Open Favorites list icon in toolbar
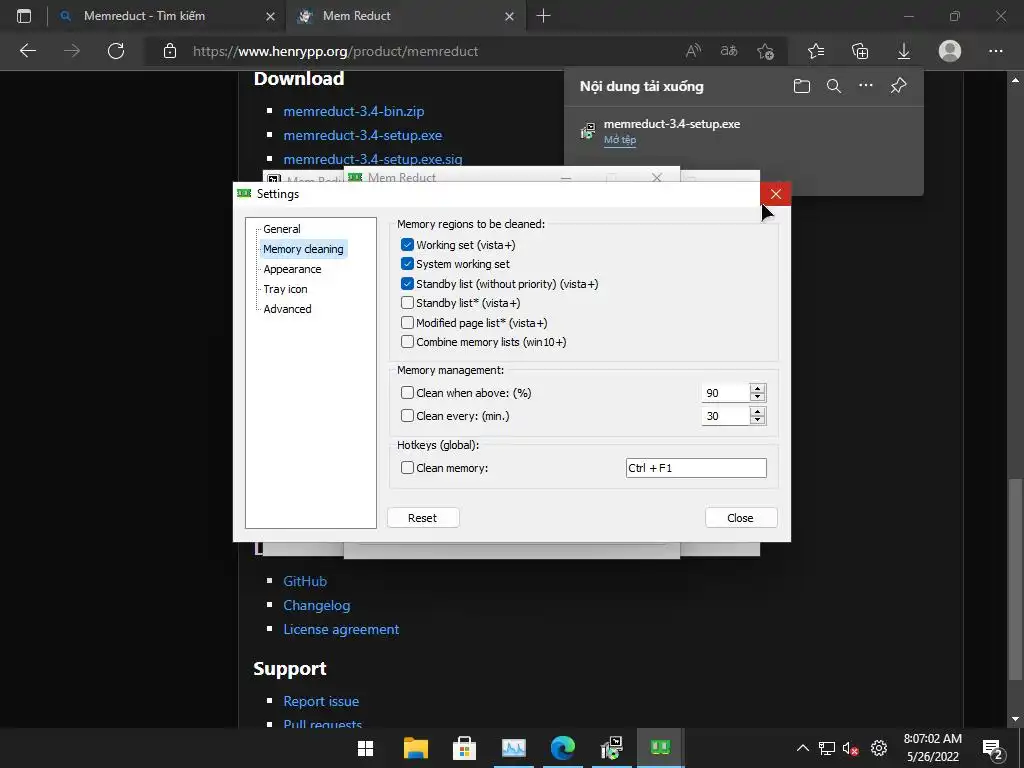 (x=816, y=51)
